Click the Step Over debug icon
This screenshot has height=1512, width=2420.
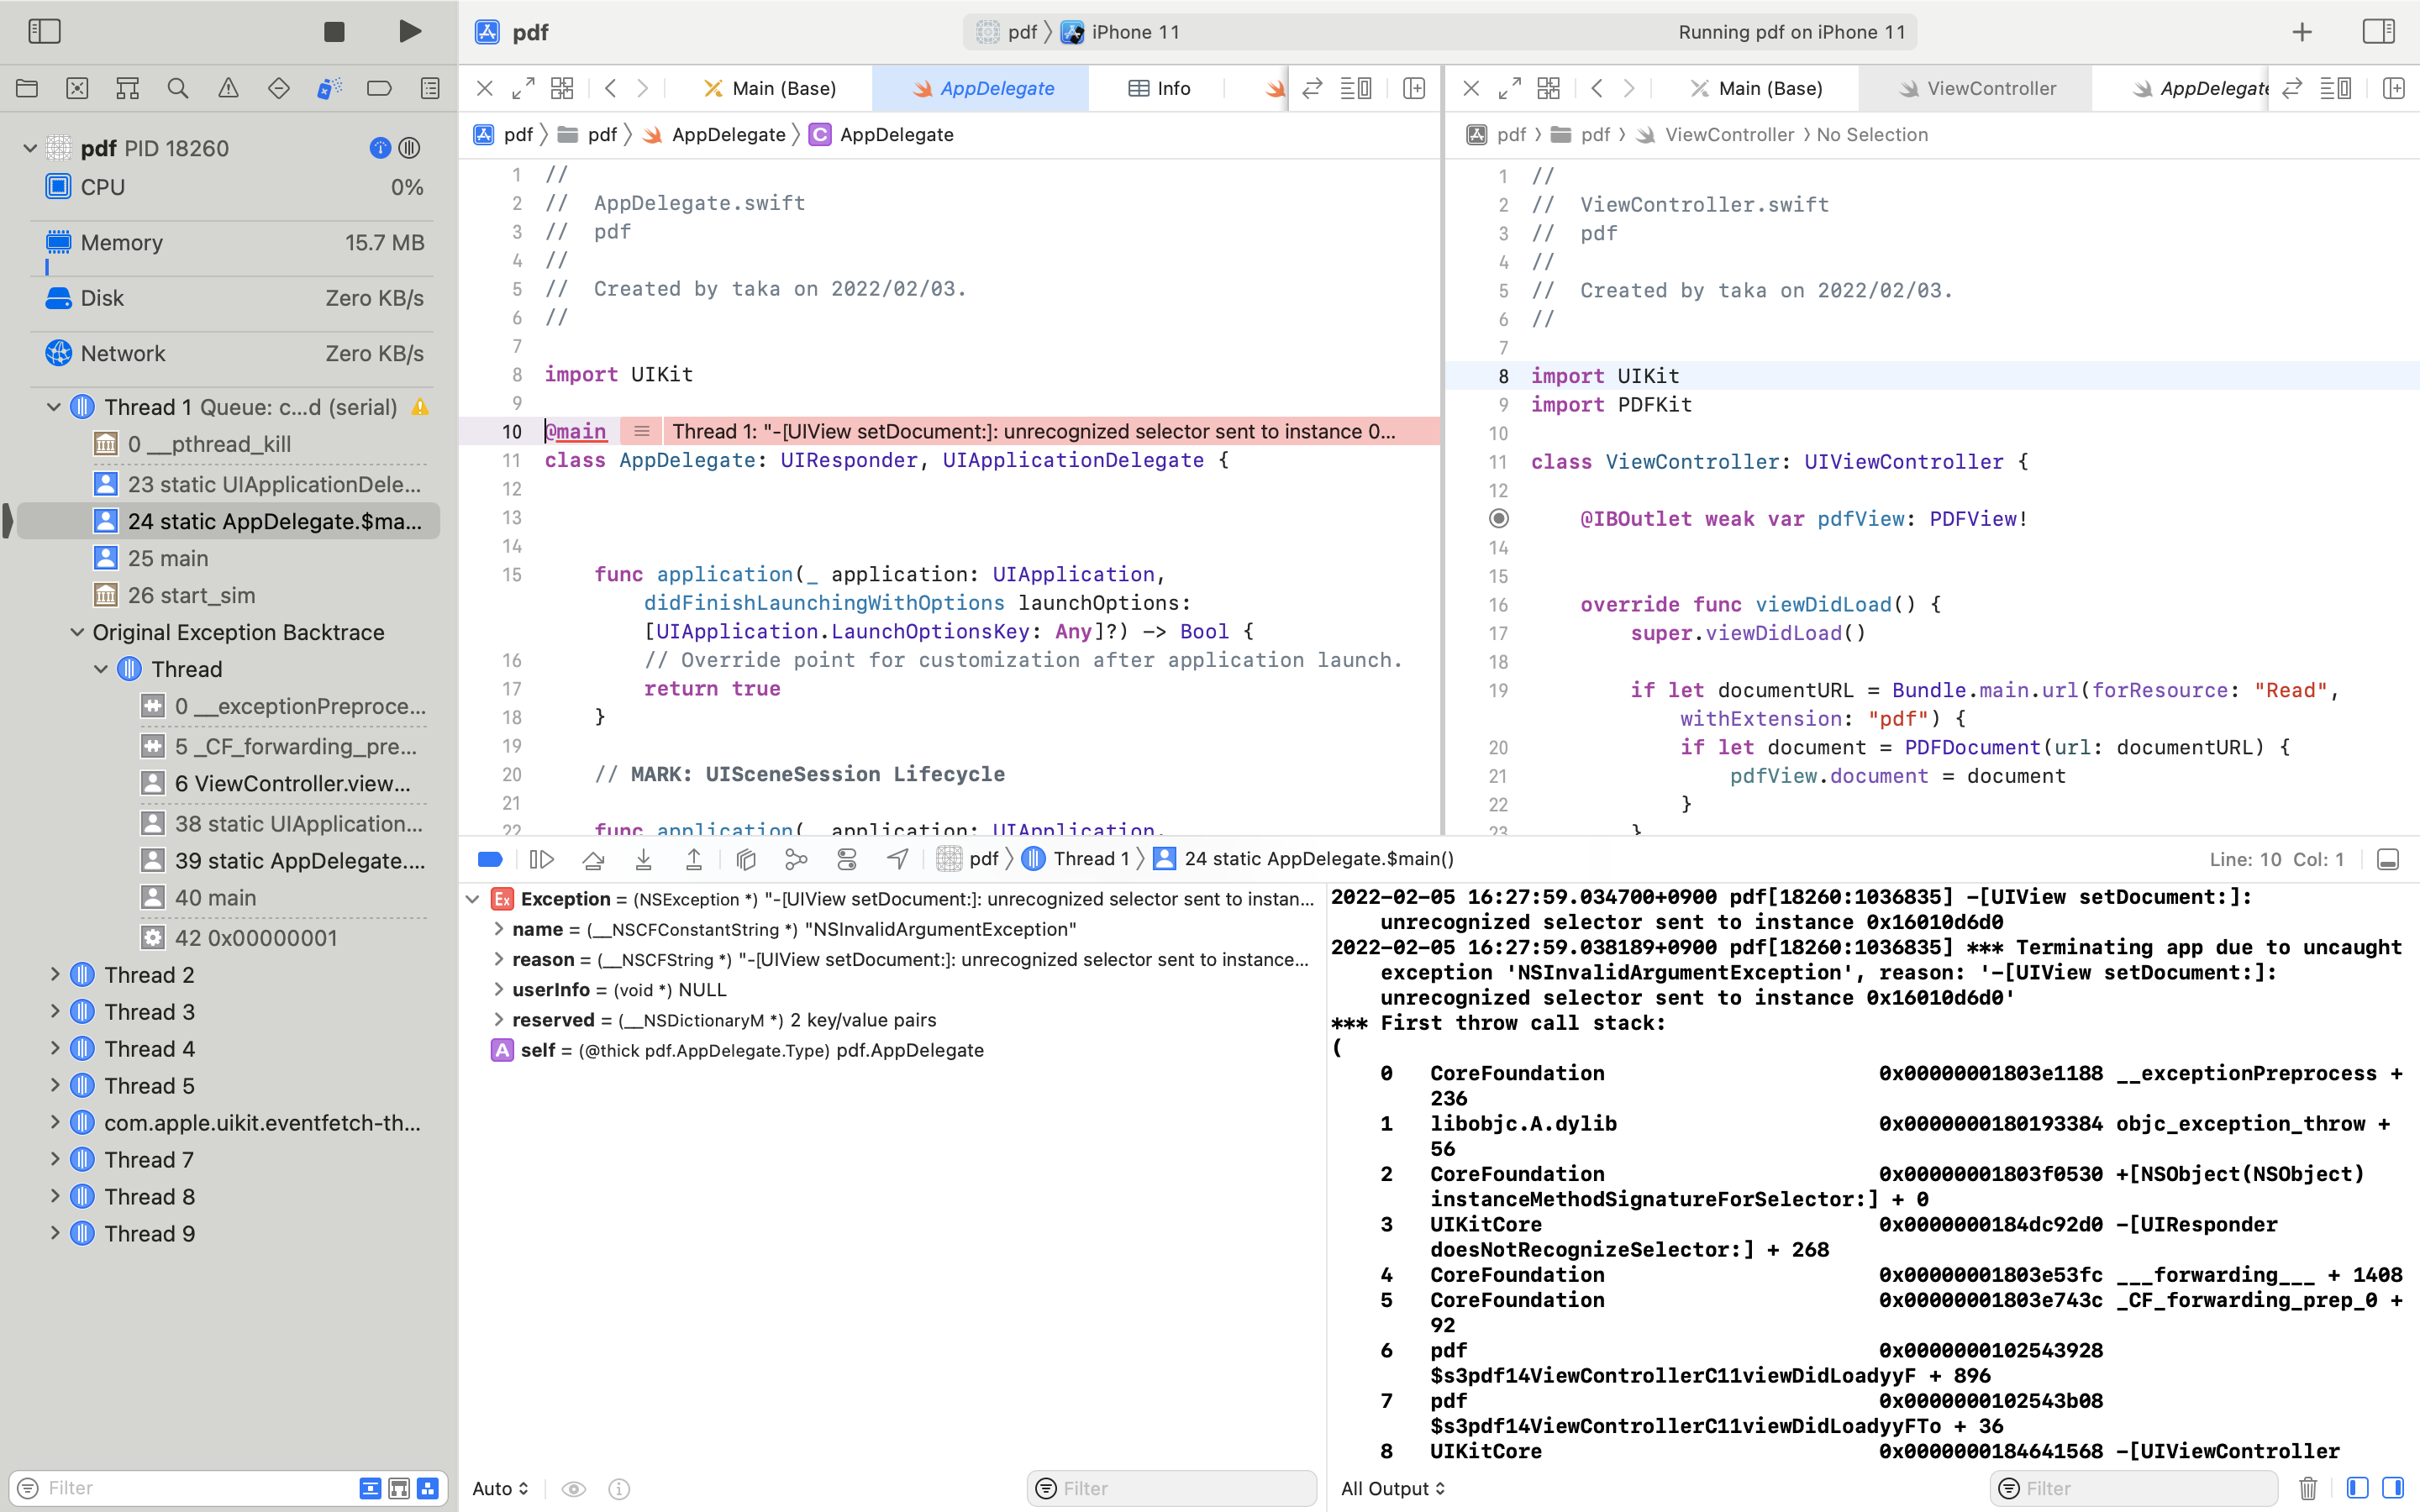pos(593,859)
